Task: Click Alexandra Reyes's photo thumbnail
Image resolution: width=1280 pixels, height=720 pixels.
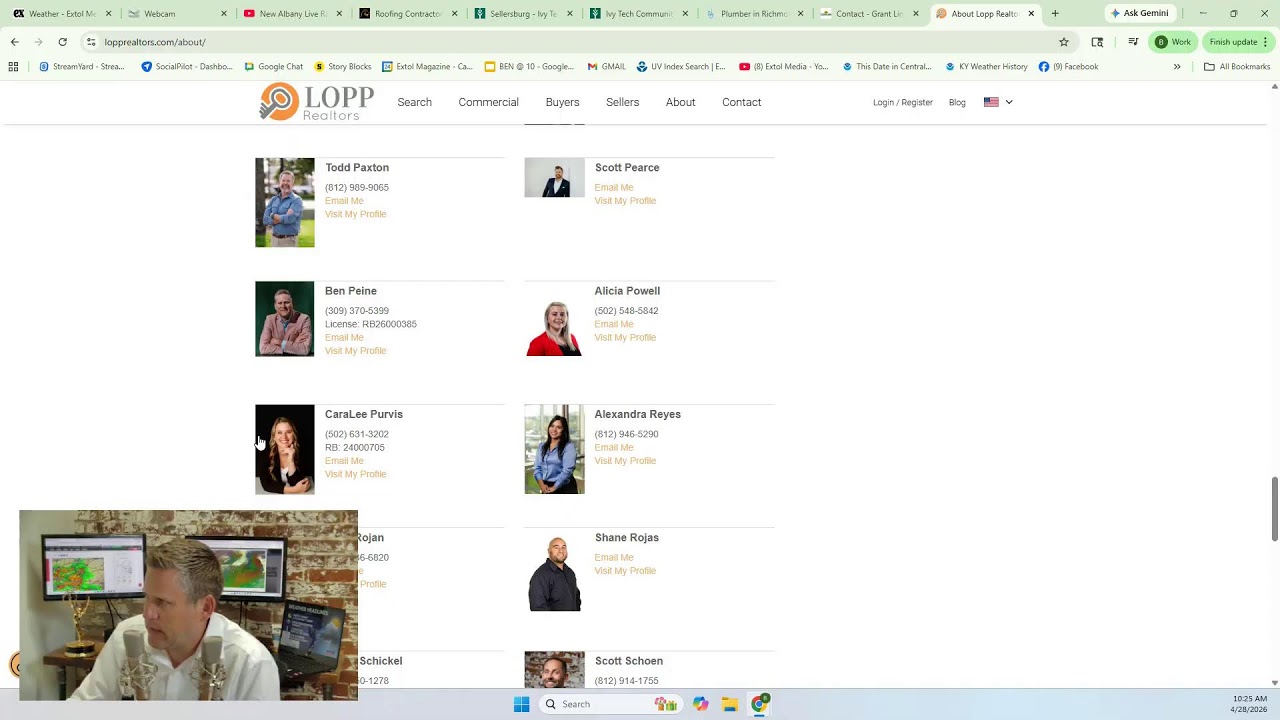Action: point(554,449)
